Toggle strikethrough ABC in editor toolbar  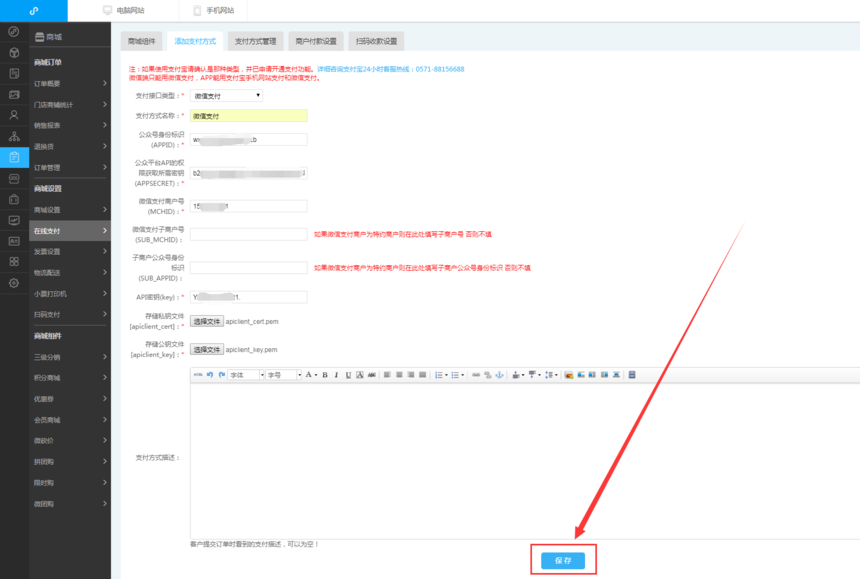point(372,374)
